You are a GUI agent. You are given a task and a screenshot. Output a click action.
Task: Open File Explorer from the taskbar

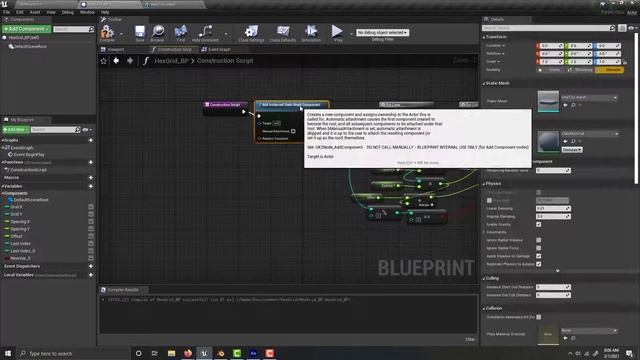[171, 353]
